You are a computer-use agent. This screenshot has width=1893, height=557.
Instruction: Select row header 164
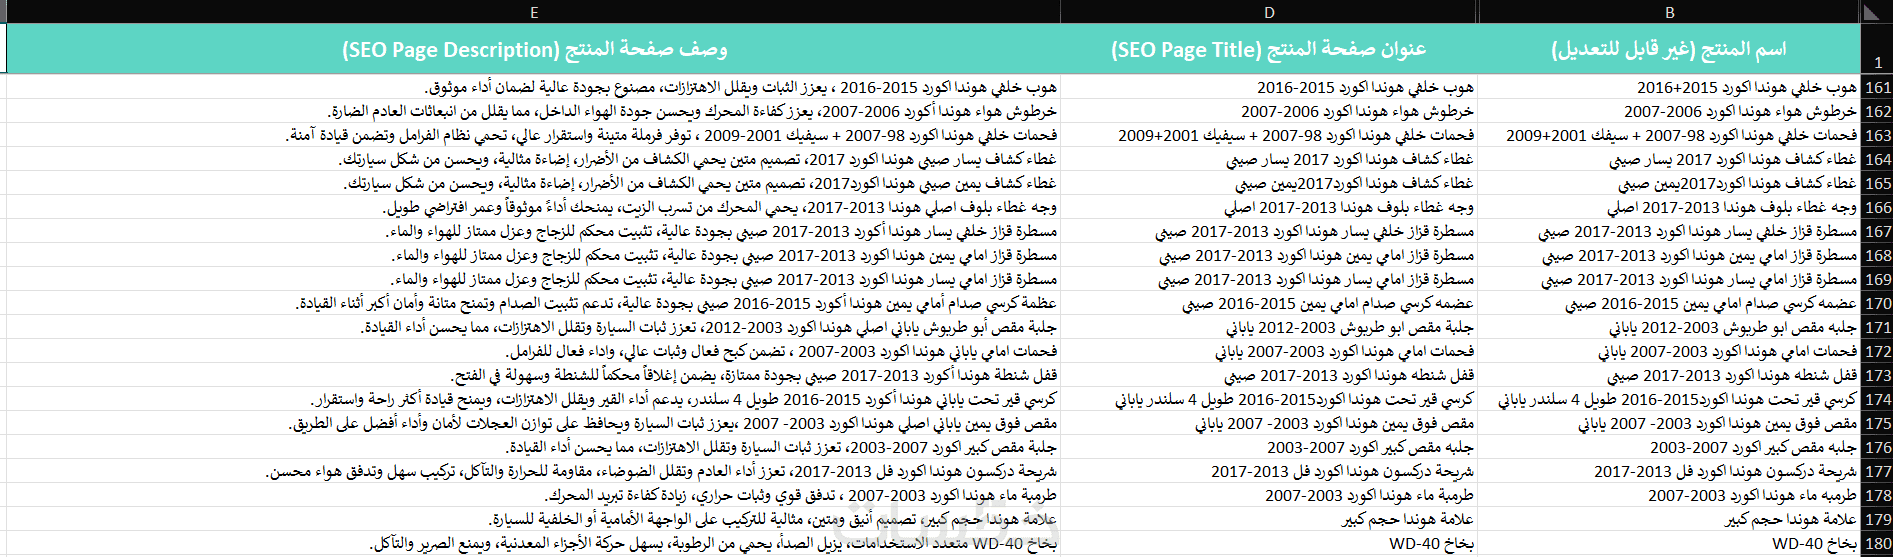(1876, 159)
